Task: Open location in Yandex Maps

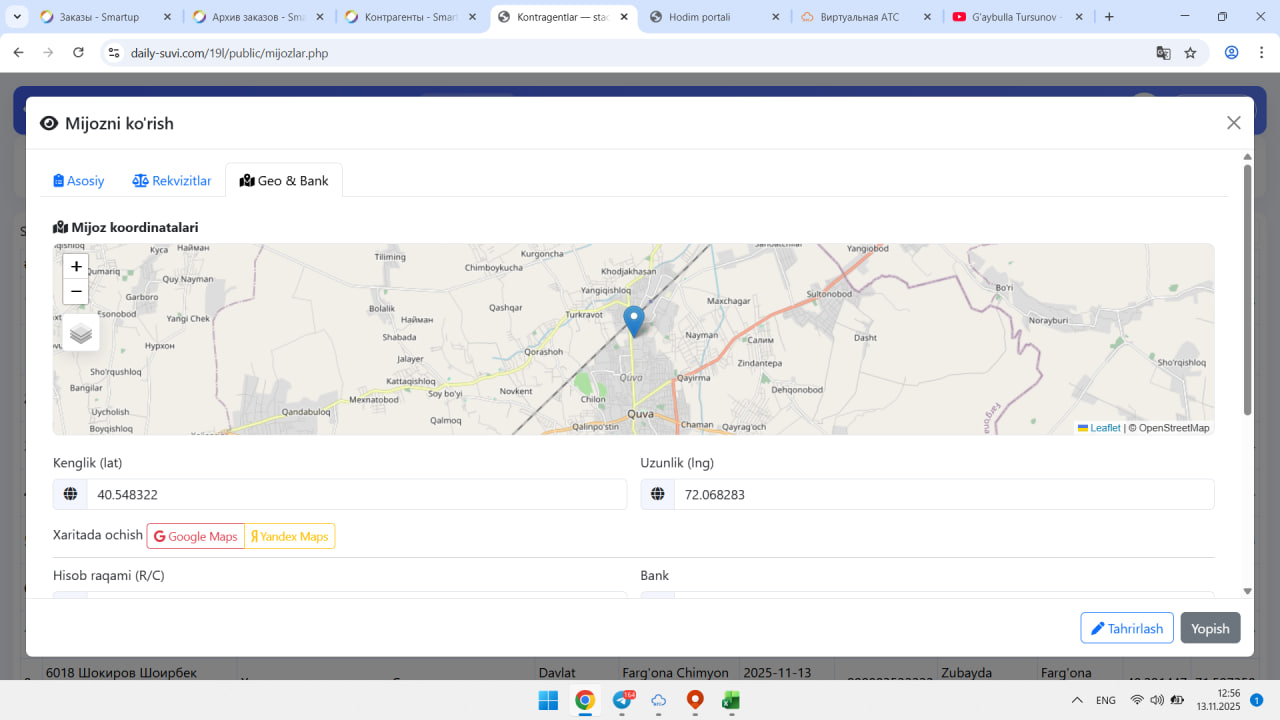Action: tap(290, 537)
